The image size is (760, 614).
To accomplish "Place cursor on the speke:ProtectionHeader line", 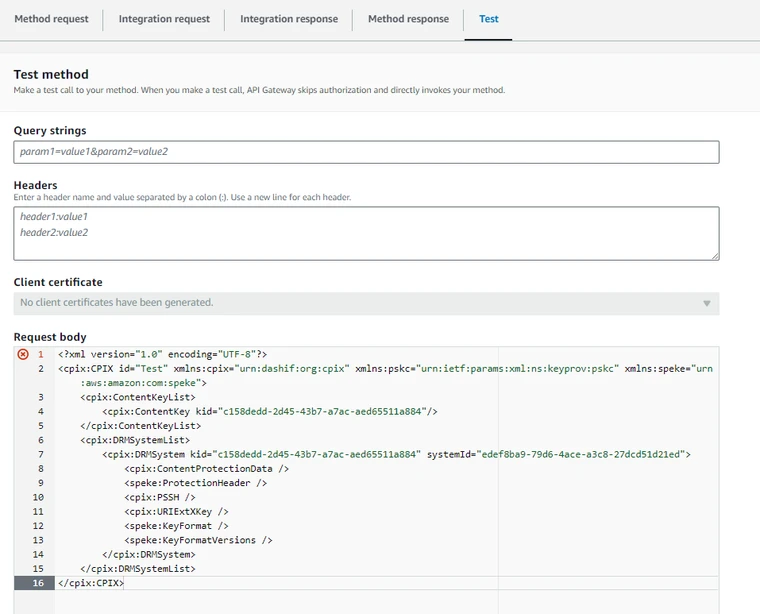I will 195,483.
